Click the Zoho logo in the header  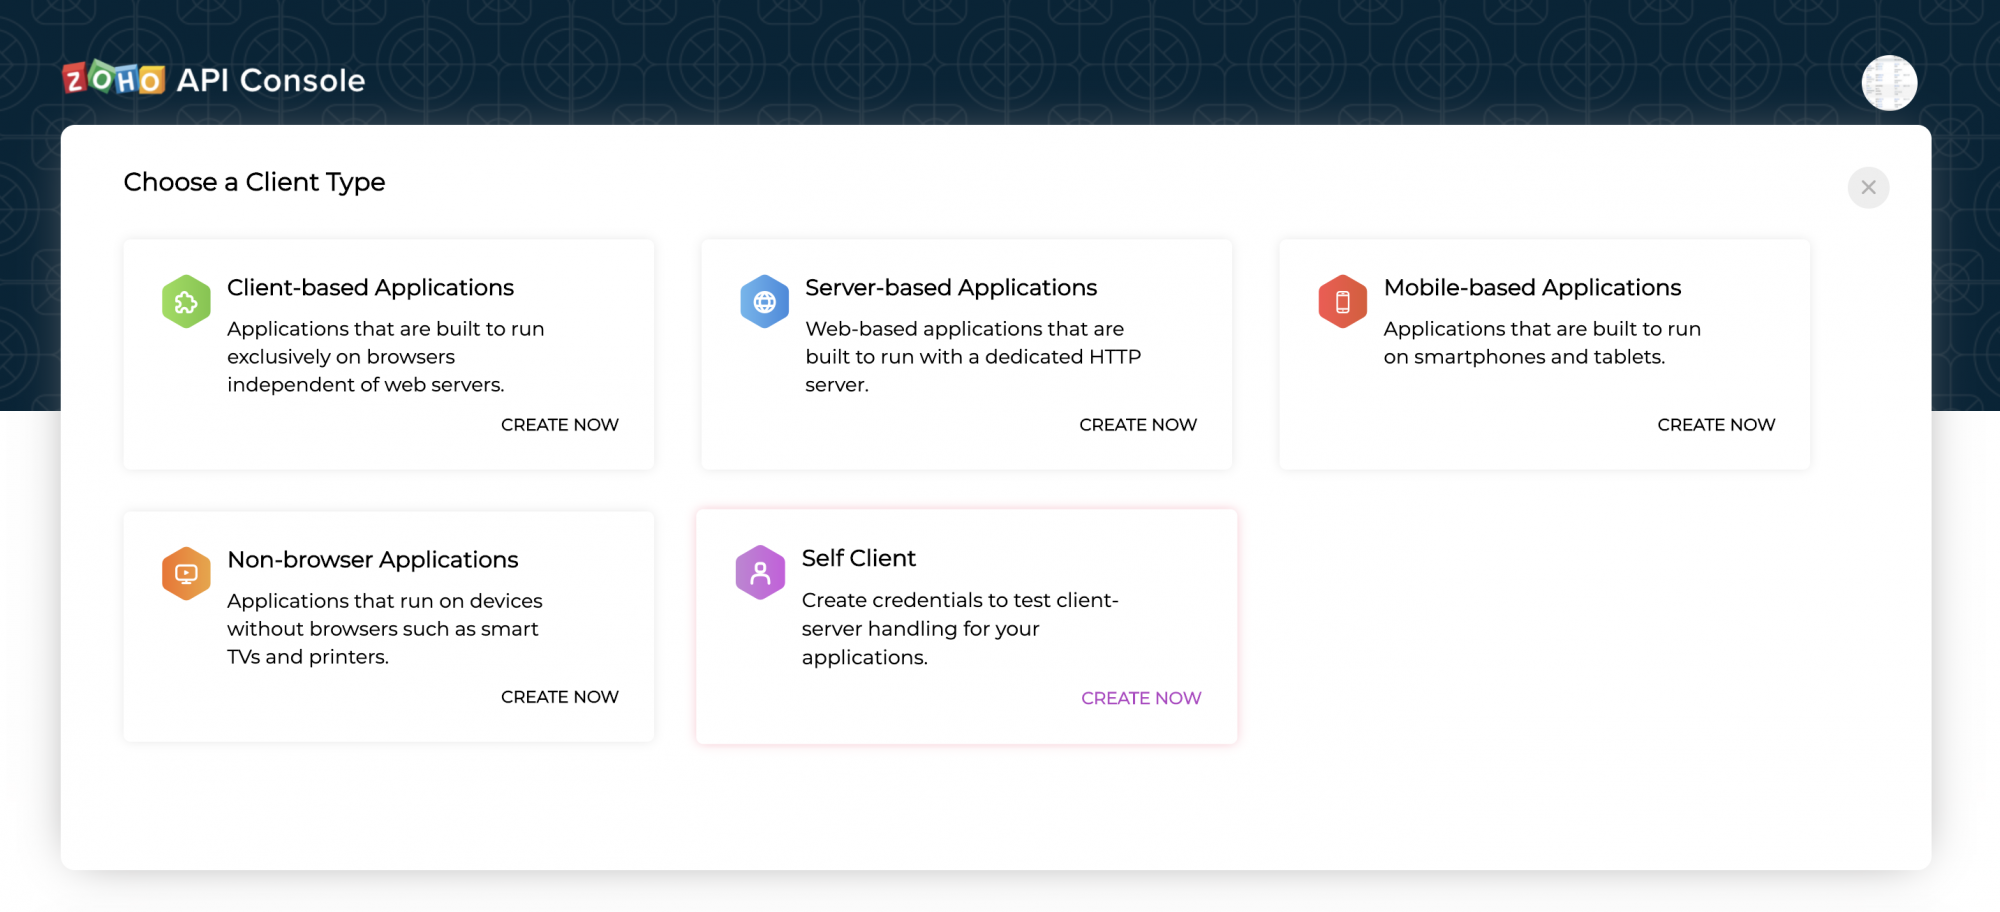tap(114, 79)
